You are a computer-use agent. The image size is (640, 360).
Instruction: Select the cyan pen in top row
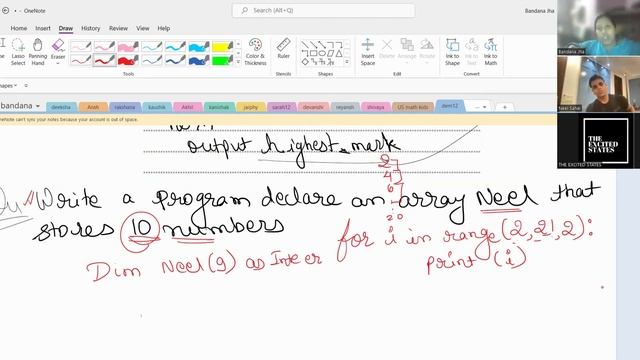[x=176, y=46]
